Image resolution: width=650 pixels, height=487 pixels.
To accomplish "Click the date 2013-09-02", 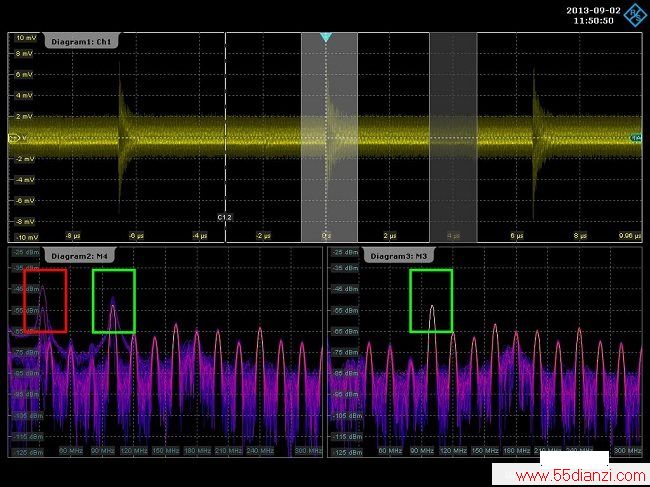I will pyautogui.click(x=593, y=10).
